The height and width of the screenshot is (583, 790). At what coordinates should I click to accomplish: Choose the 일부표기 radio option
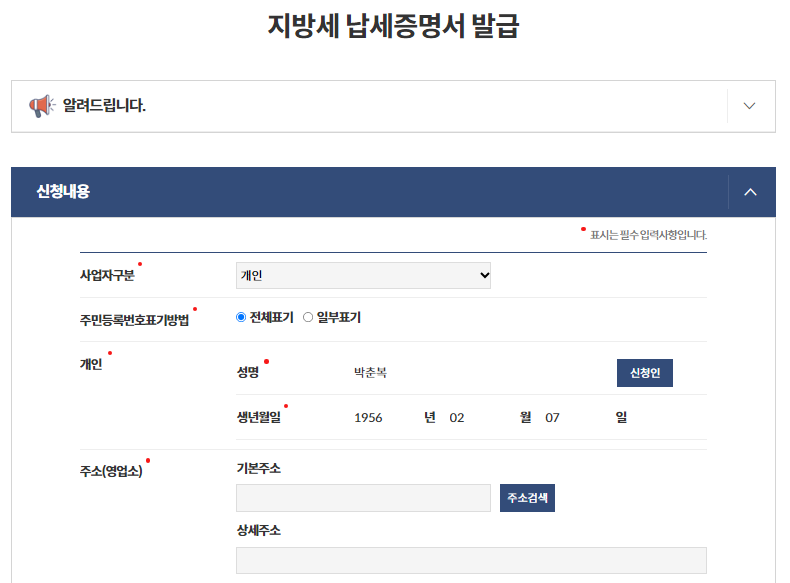(x=308, y=318)
